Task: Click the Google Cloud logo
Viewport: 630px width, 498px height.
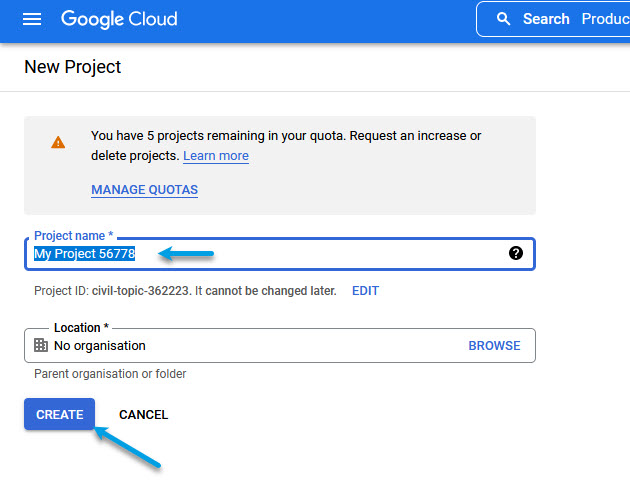Action: [x=119, y=19]
